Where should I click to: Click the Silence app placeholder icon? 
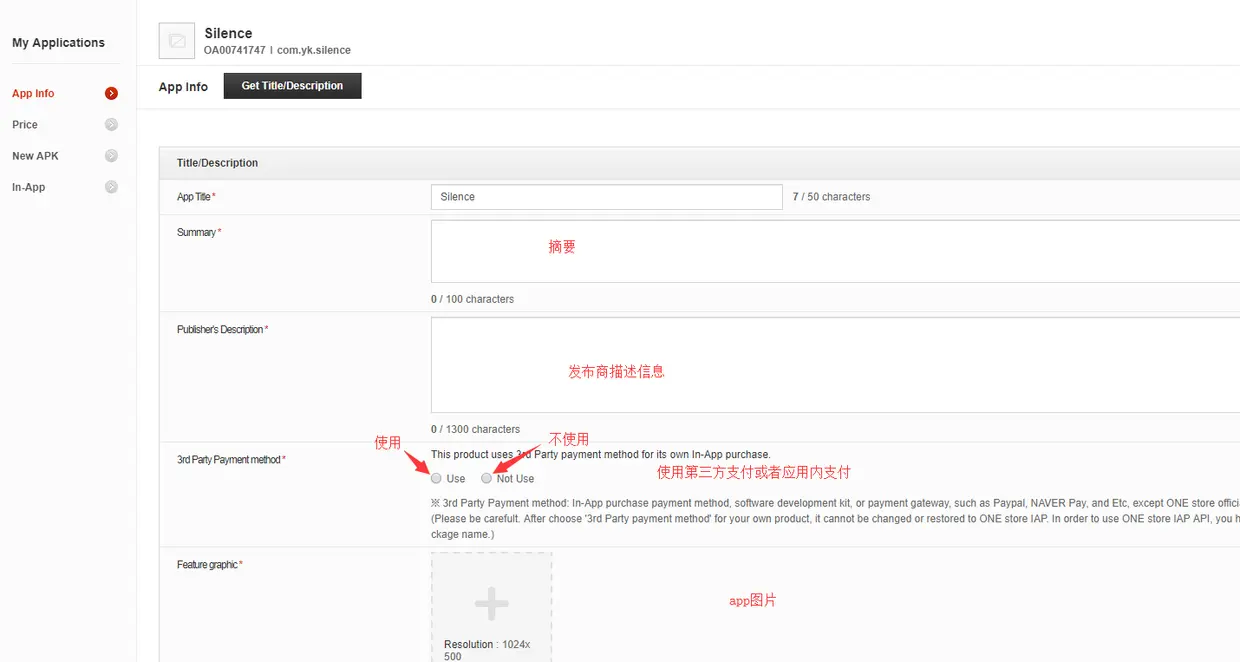point(177,41)
